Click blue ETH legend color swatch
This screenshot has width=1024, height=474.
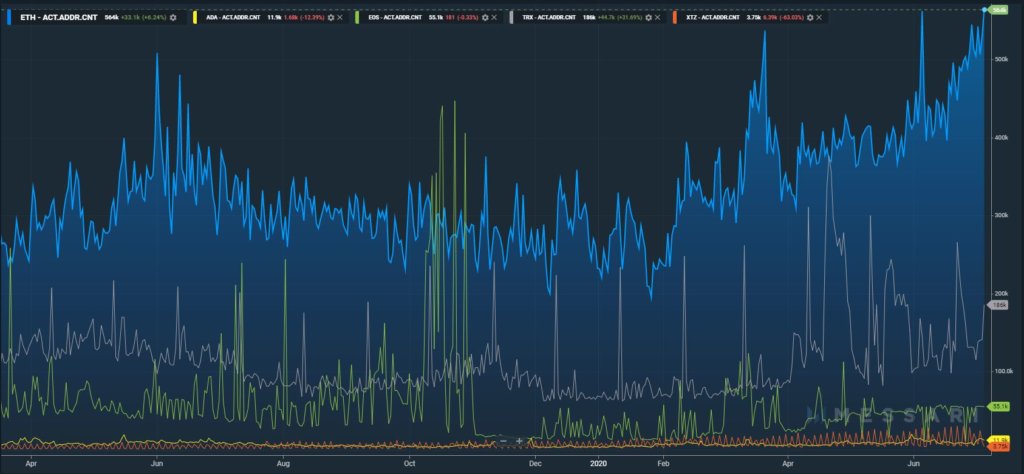pos(9,18)
